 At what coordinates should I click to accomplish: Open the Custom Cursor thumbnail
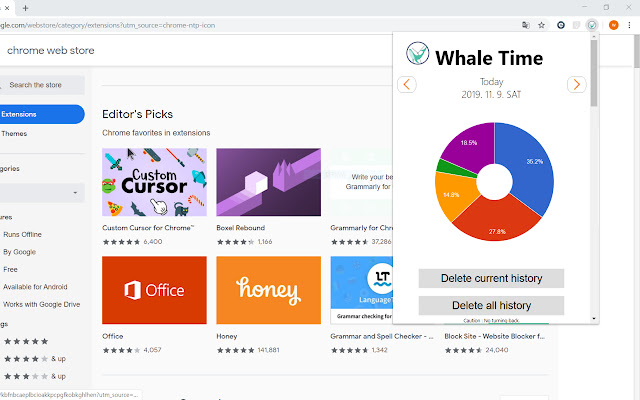154,182
